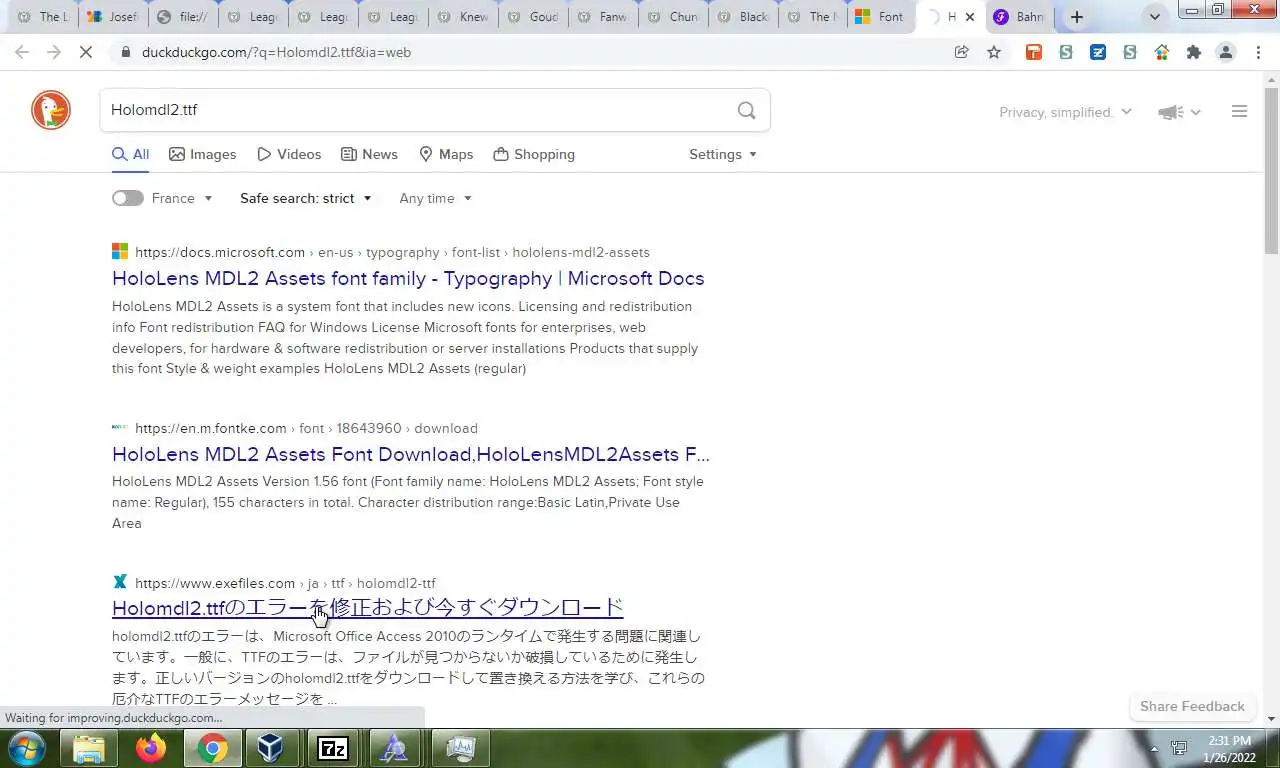Click the share page icon in address bar
The height and width of the screenshot is (768, 1280).
point(962,52)
